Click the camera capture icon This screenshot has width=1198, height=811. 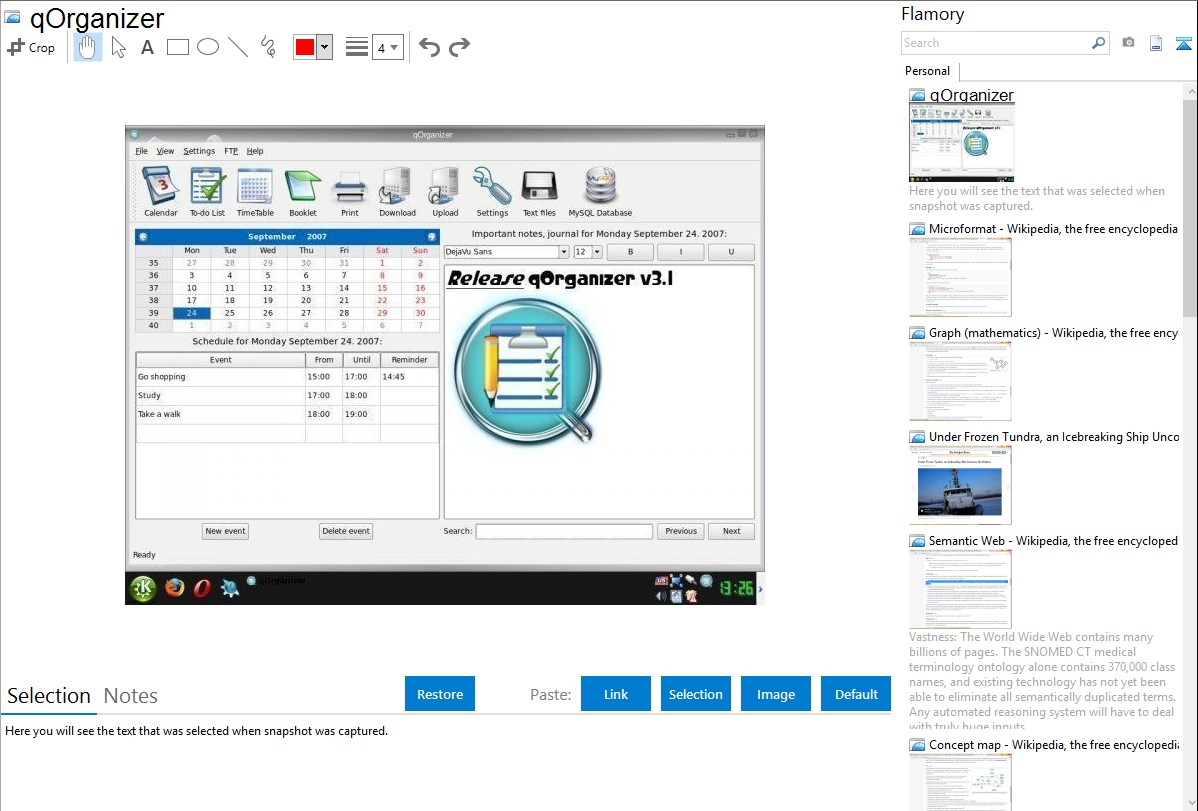coord(1128,43)
